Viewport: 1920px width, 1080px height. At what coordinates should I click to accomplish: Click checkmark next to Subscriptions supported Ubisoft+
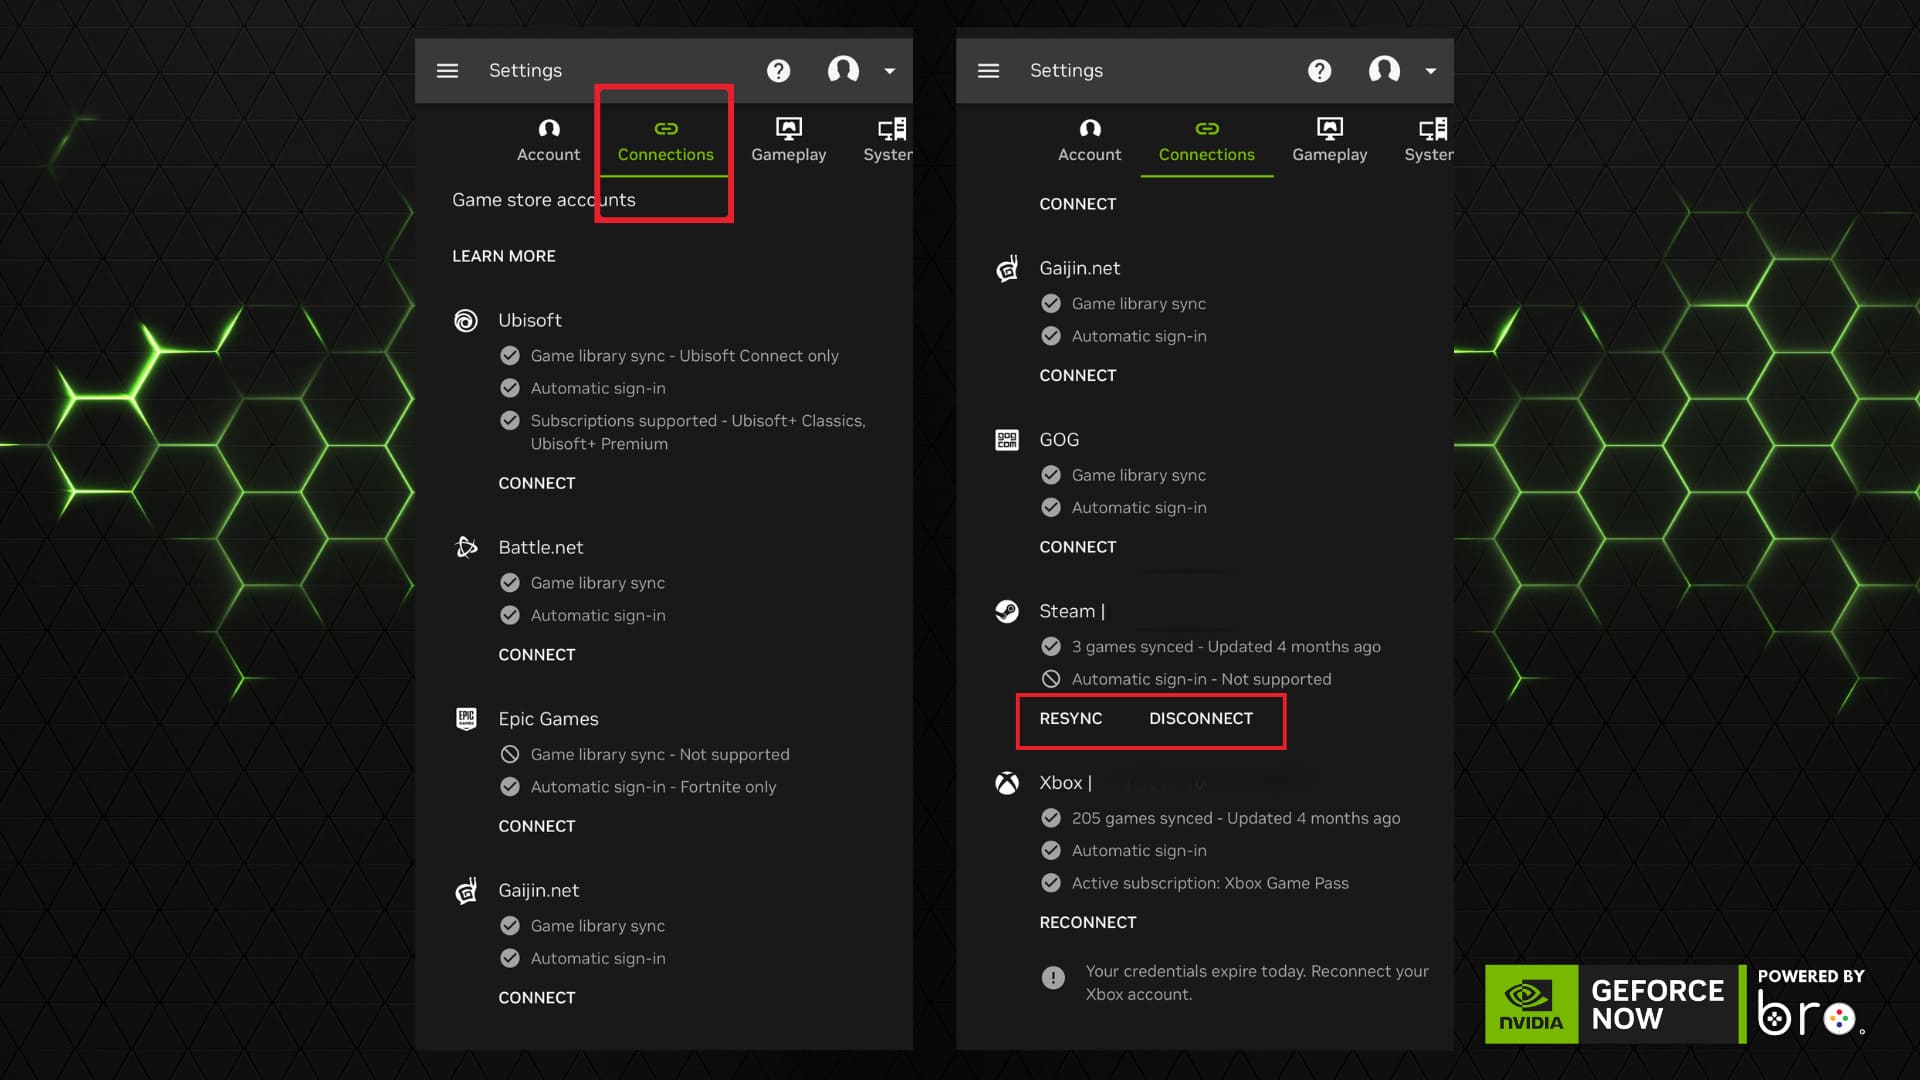[x=509, y=420]
